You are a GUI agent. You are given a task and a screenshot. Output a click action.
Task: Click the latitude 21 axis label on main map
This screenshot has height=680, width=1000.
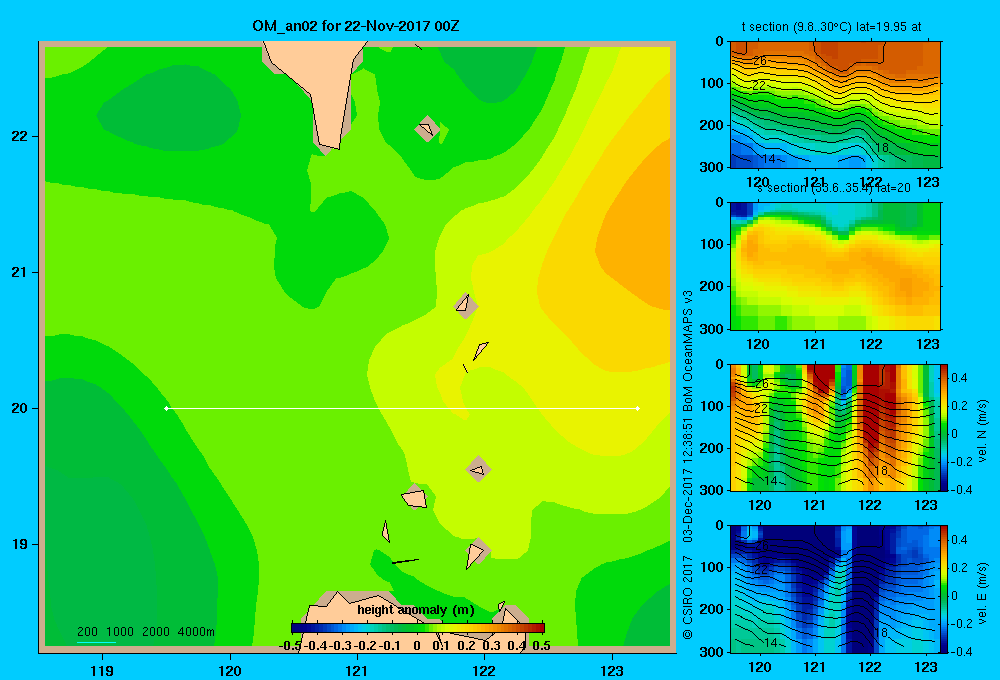19,272
